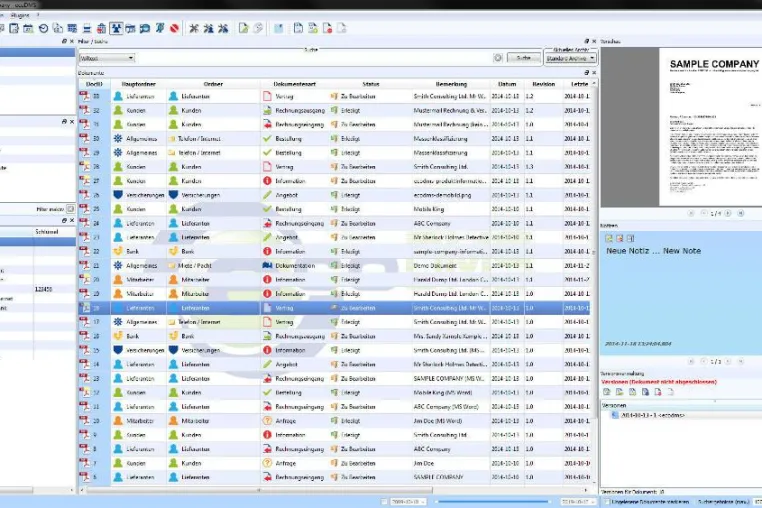762x508 pixels.
Task: Click the speech bubble toolbar icon
Action: pos(145,28)
